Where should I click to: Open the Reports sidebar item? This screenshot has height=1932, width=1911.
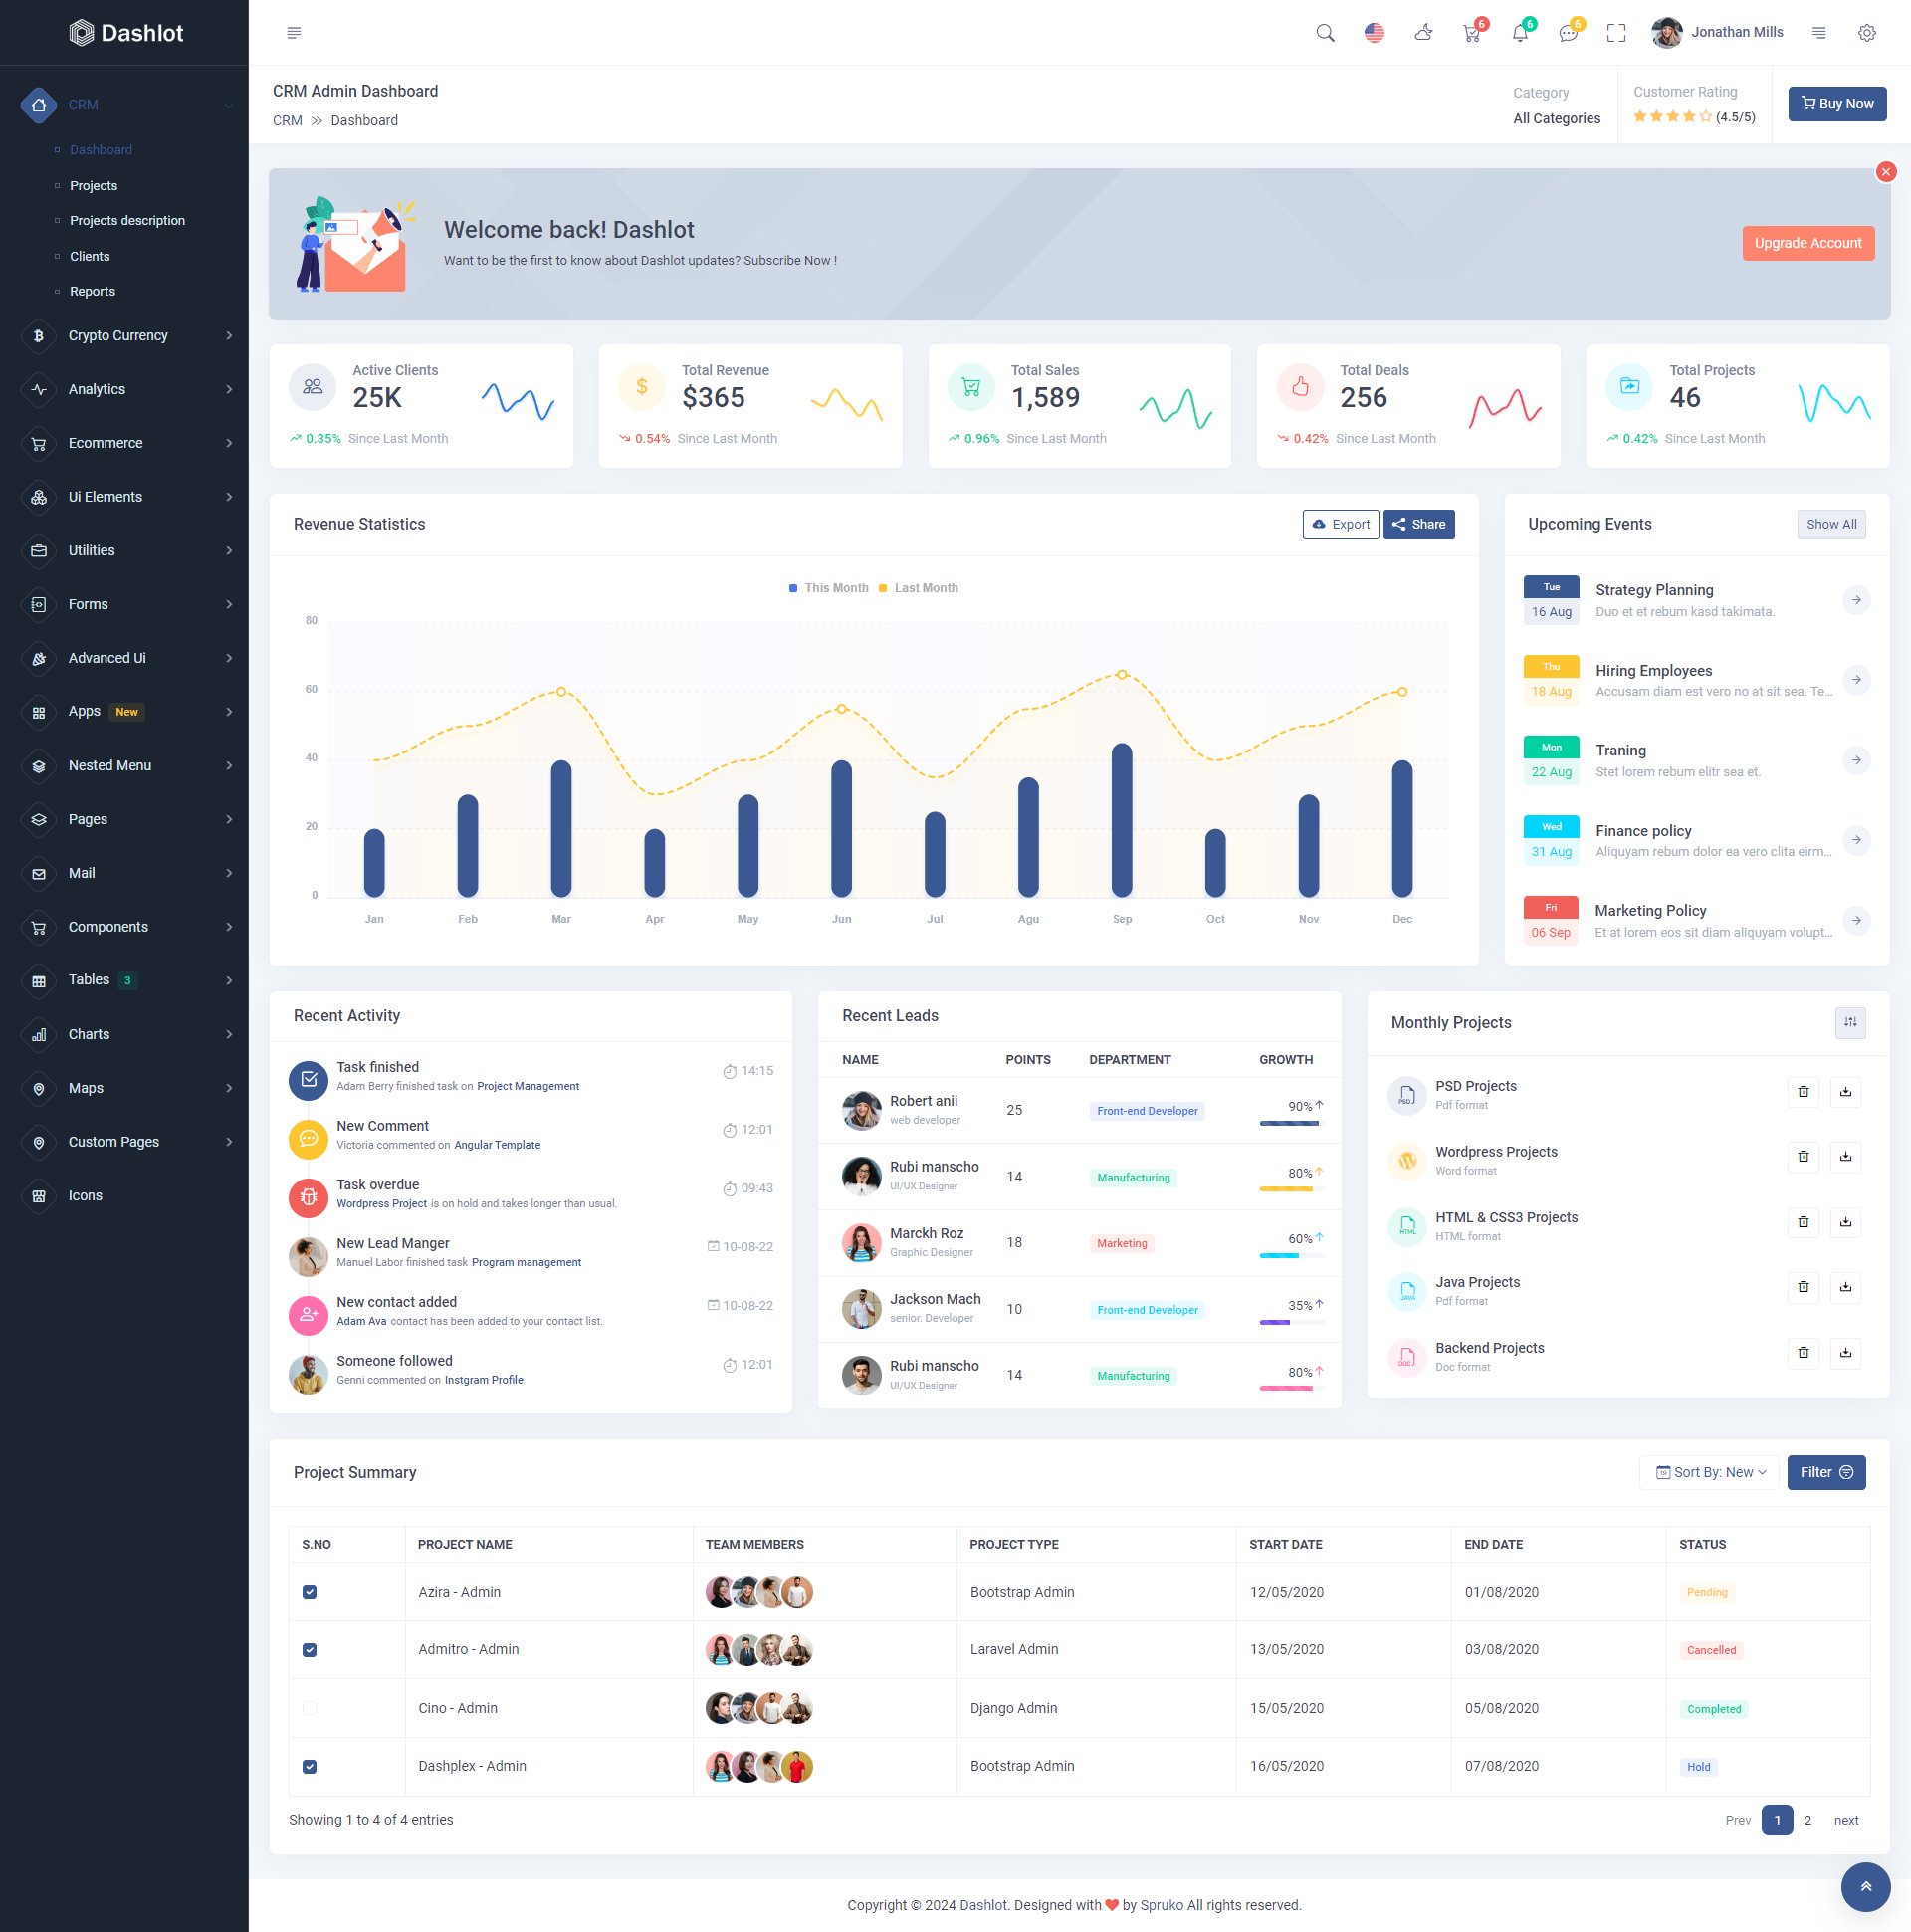pos(93,291)
